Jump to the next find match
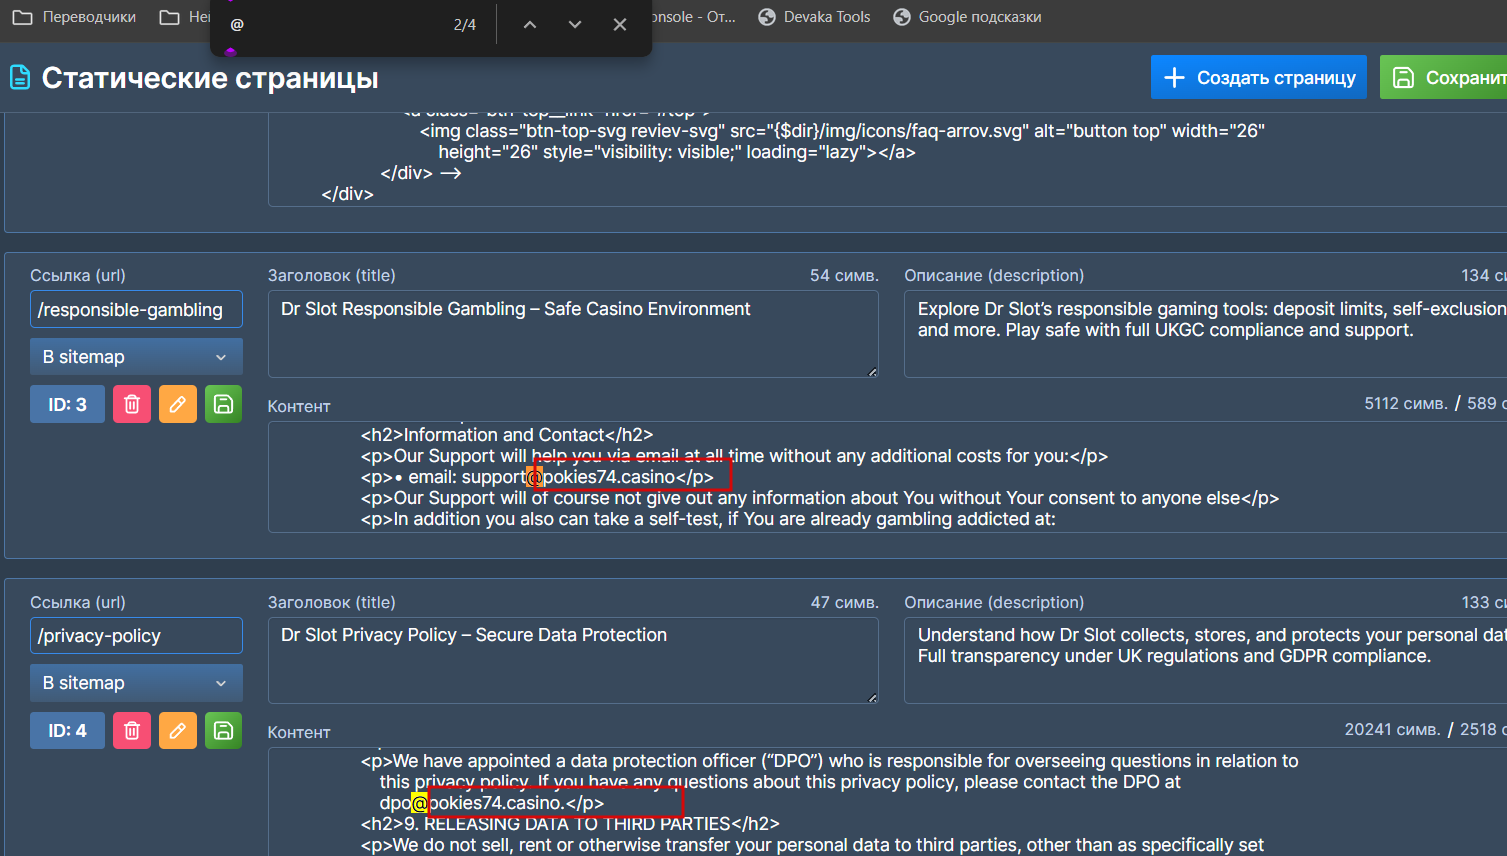This screenshot has height=856, width=1507. coord(575,24)
